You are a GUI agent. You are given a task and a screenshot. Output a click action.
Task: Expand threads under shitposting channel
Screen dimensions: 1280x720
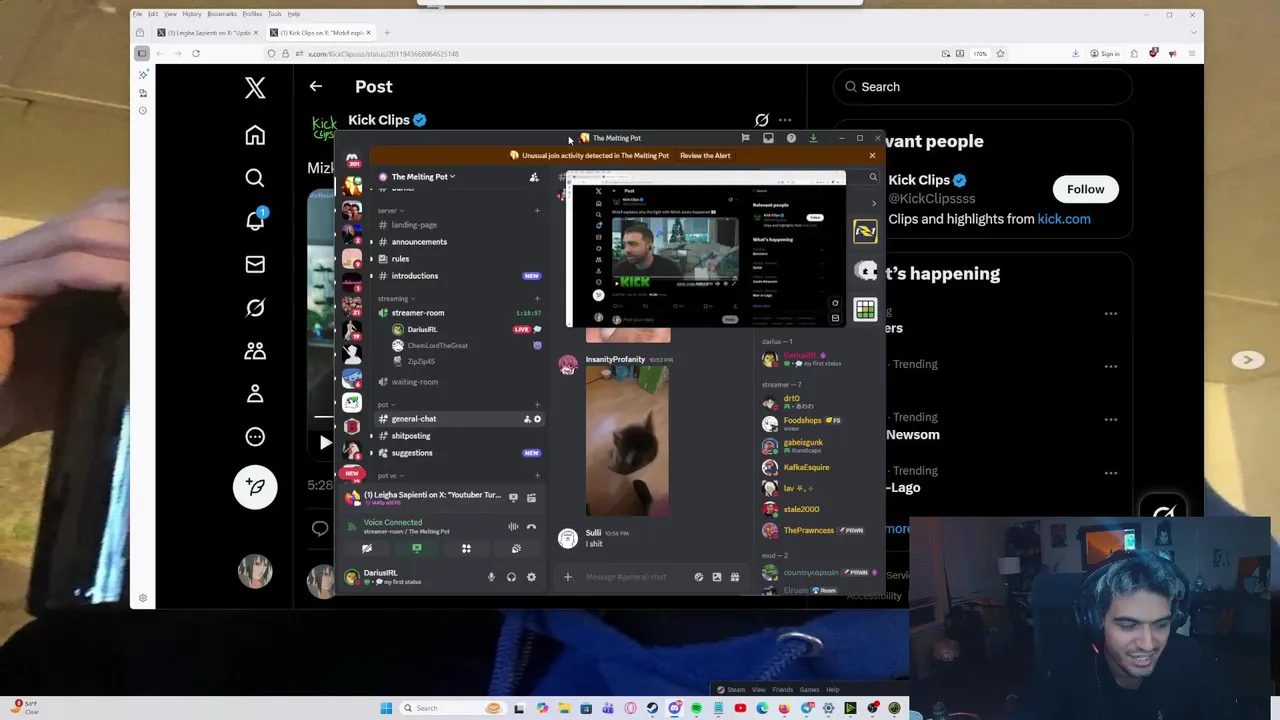371,436
